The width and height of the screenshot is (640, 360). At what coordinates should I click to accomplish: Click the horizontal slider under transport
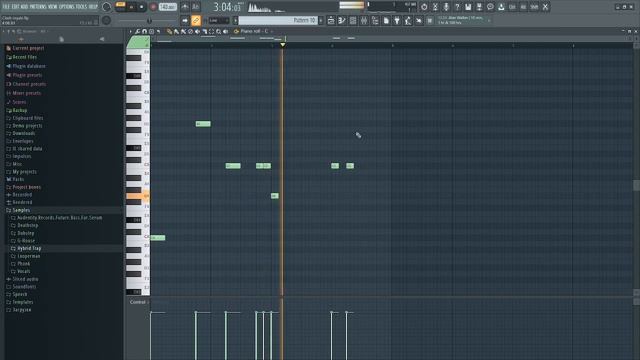point(148,20)
